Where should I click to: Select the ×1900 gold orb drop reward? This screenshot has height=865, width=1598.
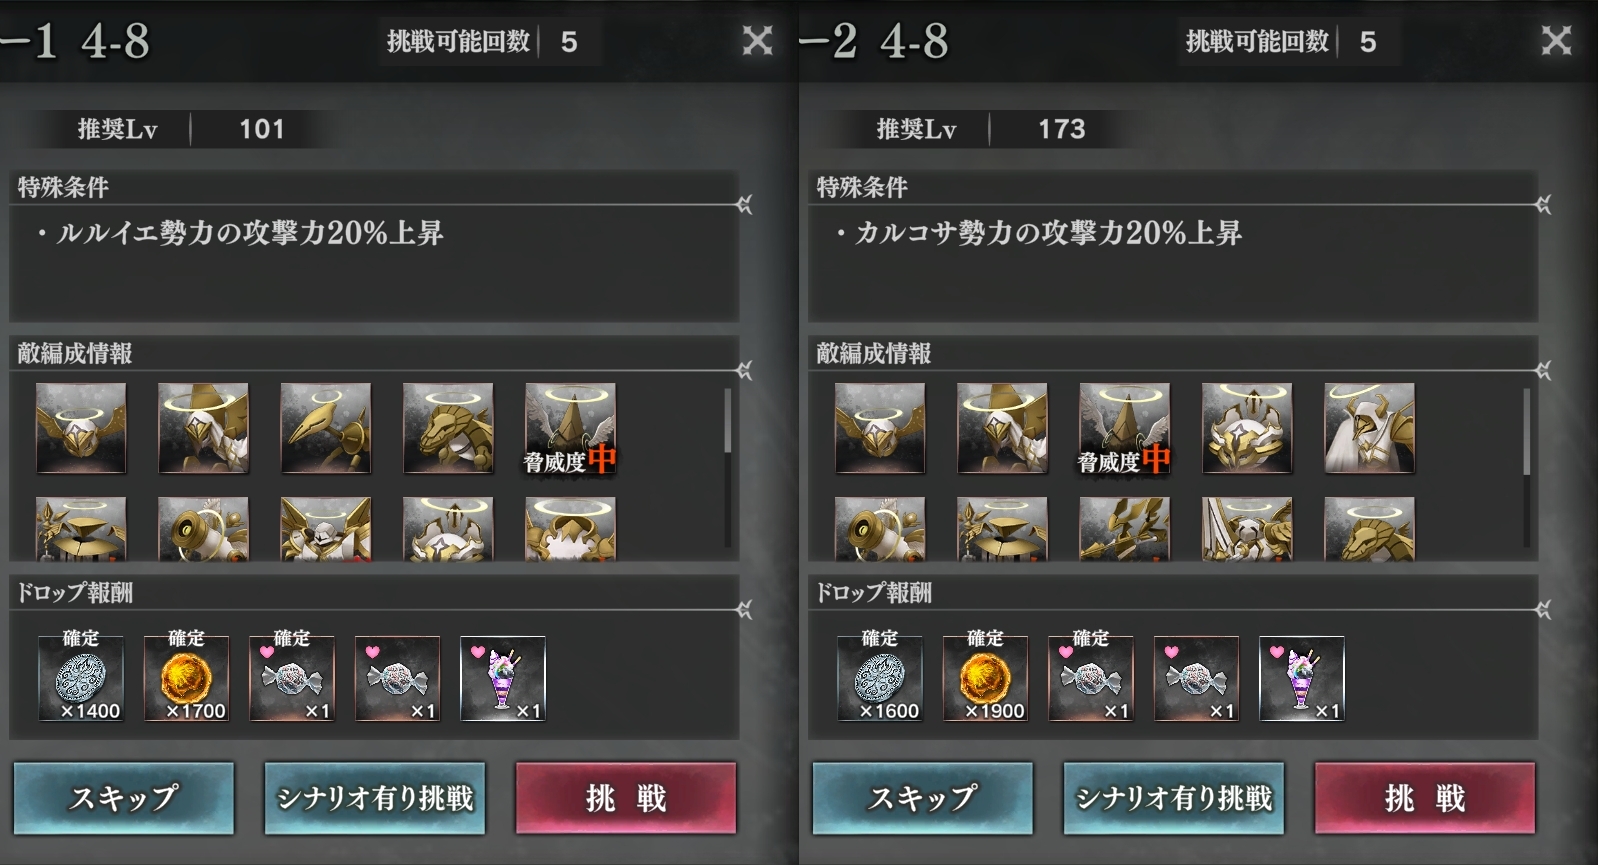pos(985,678)
